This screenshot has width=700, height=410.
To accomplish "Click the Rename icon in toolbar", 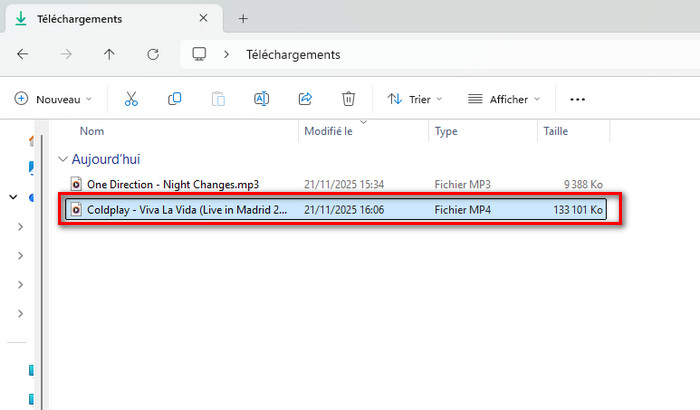I will pyautogui.click(x=262, y=99).
